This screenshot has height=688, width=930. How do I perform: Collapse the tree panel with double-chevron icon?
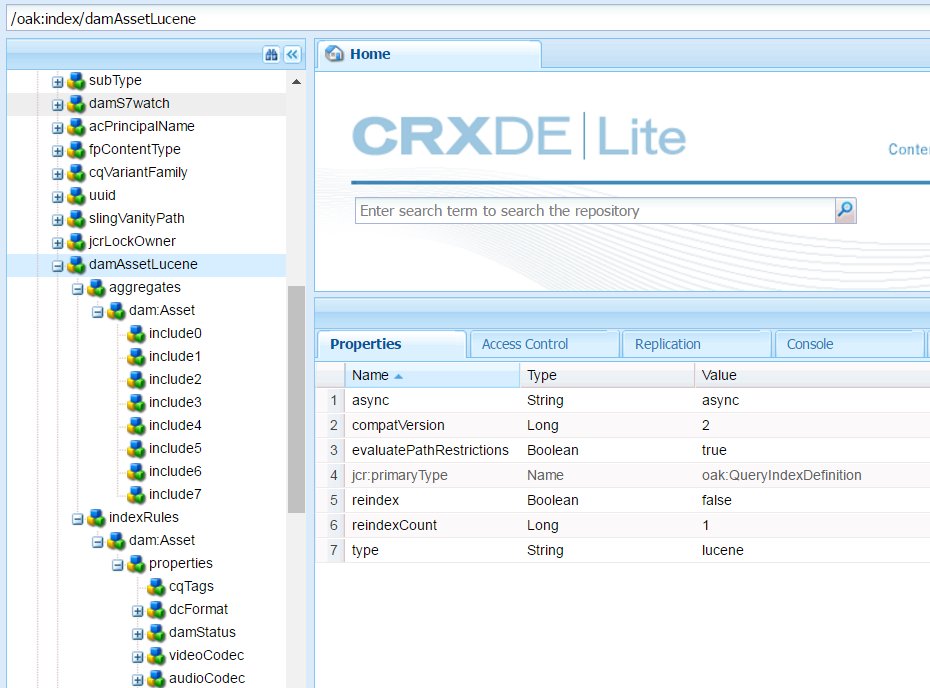pos(292,55)
